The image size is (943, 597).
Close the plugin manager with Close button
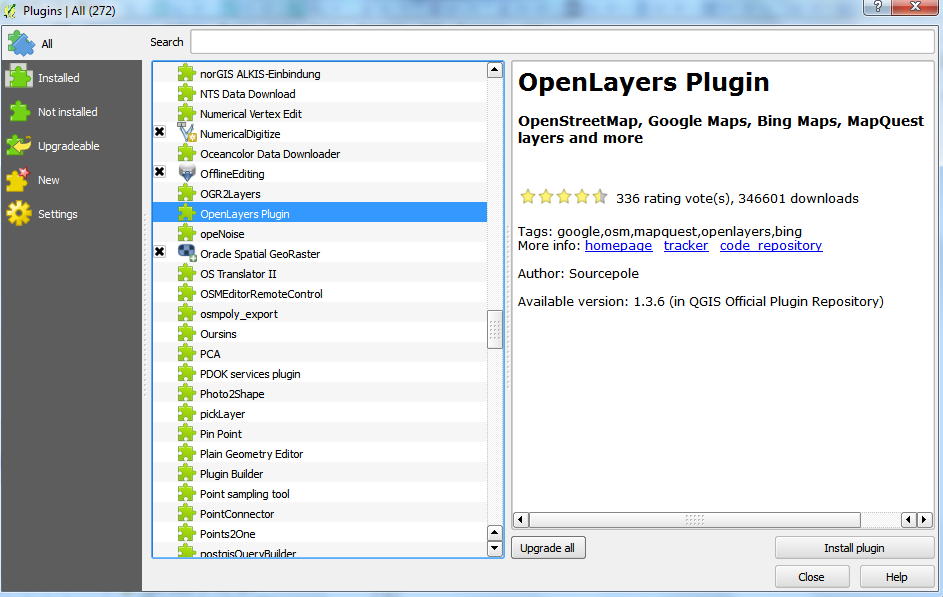[811, 577]
